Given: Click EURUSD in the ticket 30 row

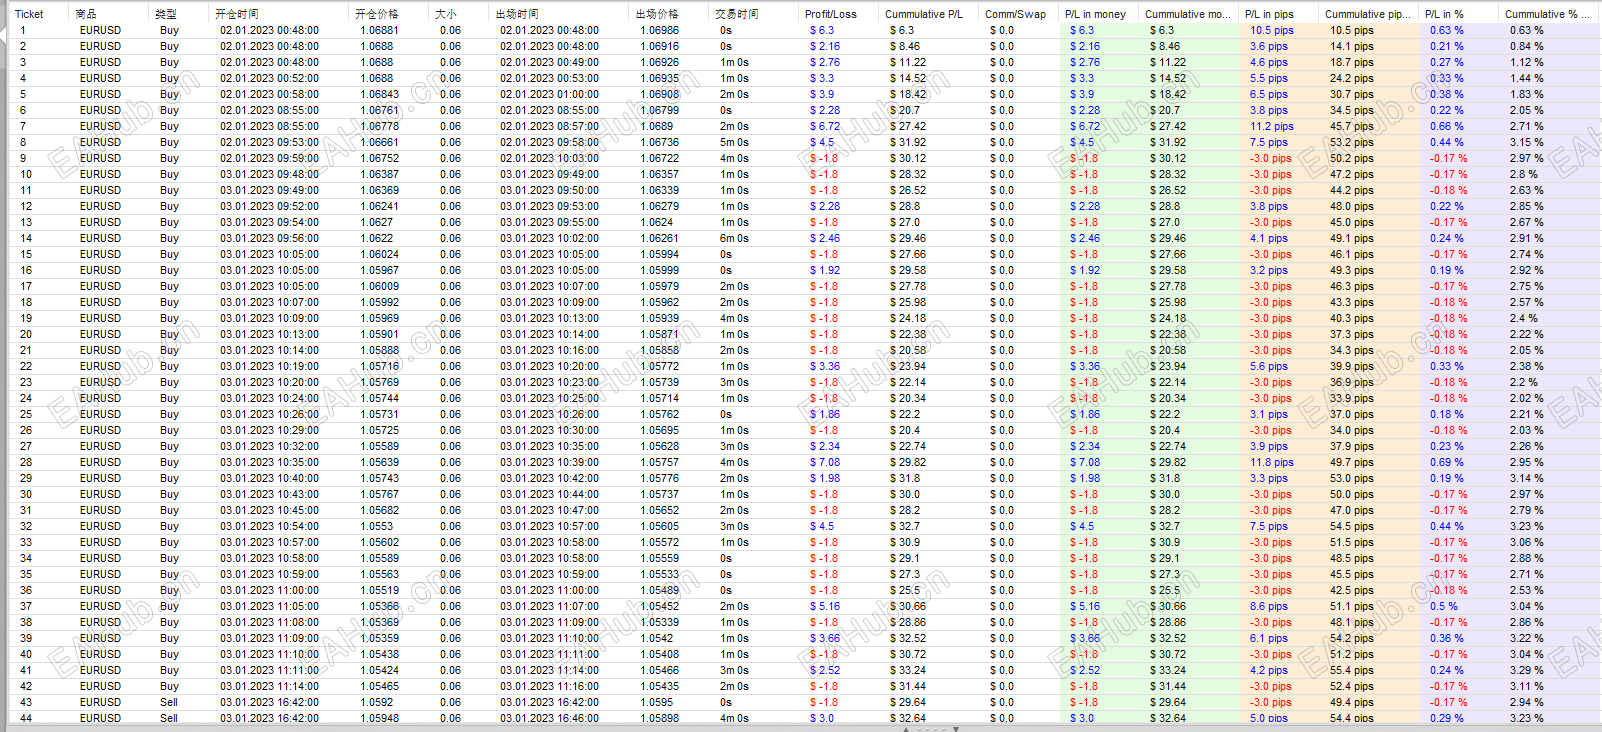Looking at the screenshot, I should [100, 494].
